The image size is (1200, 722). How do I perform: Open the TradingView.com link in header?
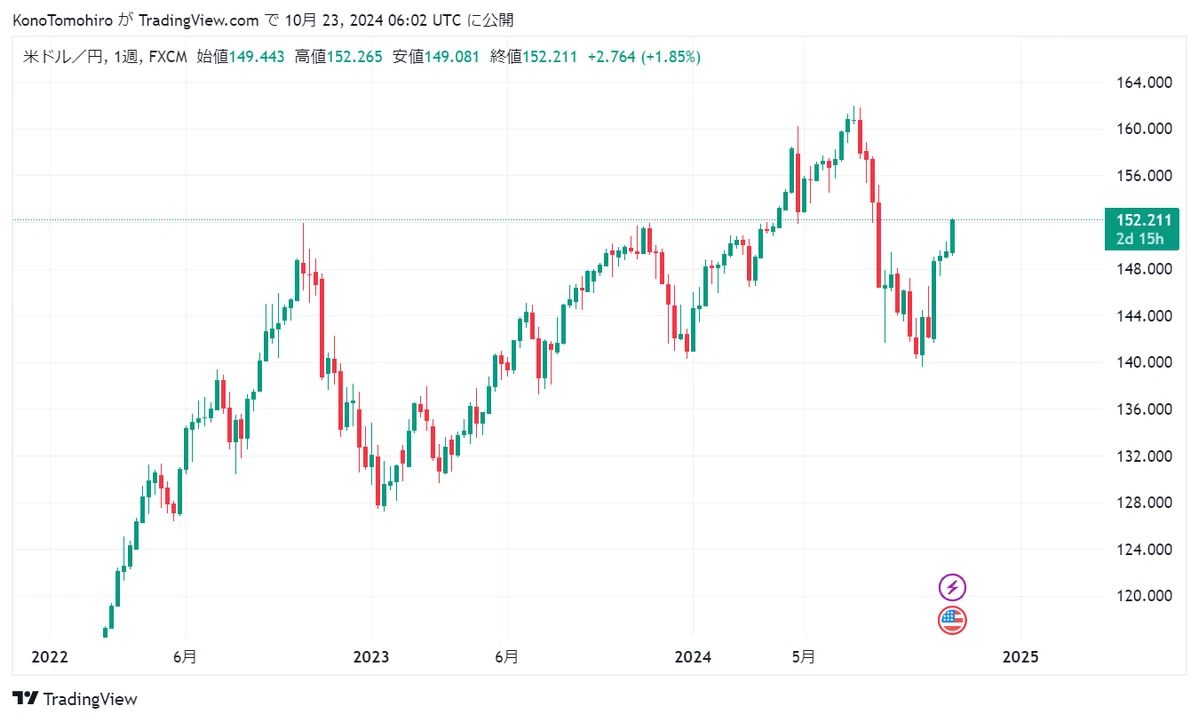(196, 20)
